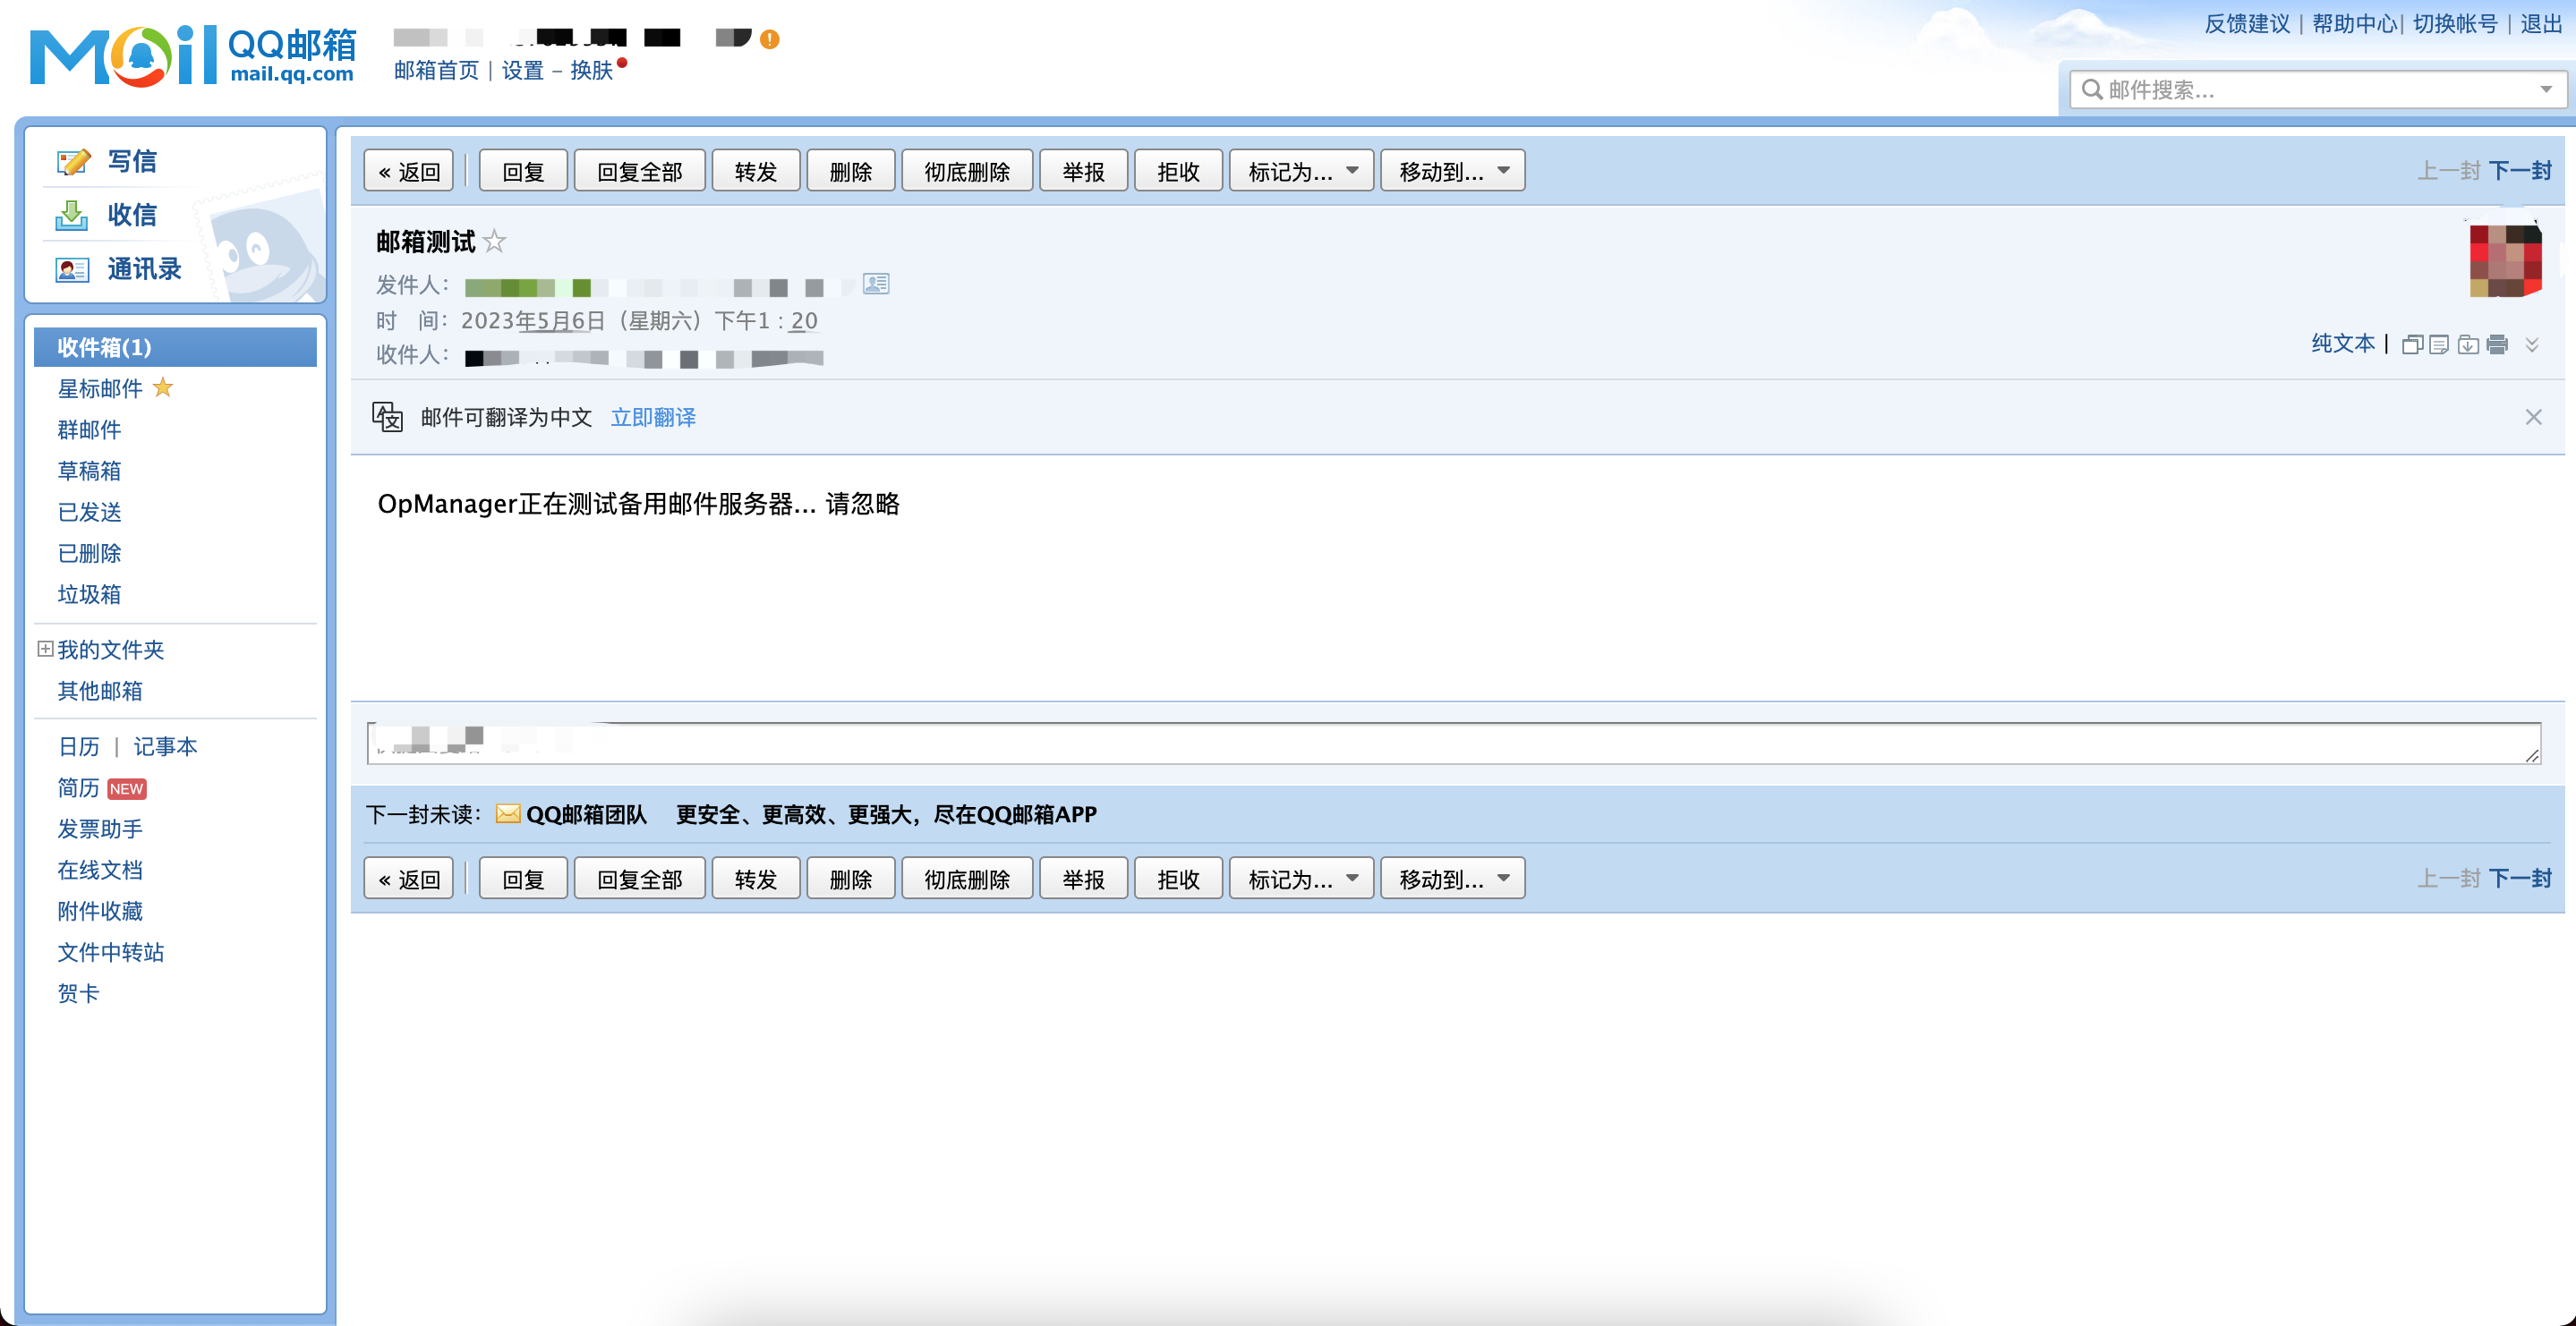
Task: Close the translation suggestion bar
Action: [x=2533, y=417]
